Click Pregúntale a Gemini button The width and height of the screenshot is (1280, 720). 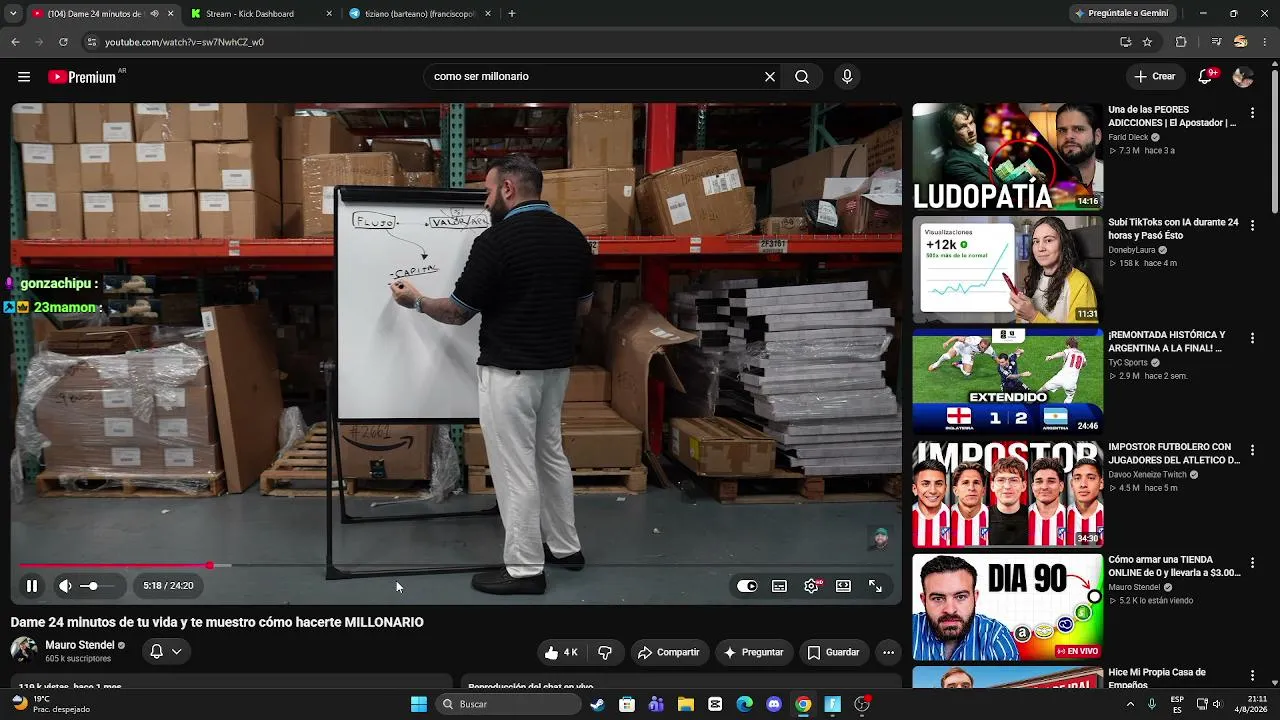click(x=1121, y=14)
